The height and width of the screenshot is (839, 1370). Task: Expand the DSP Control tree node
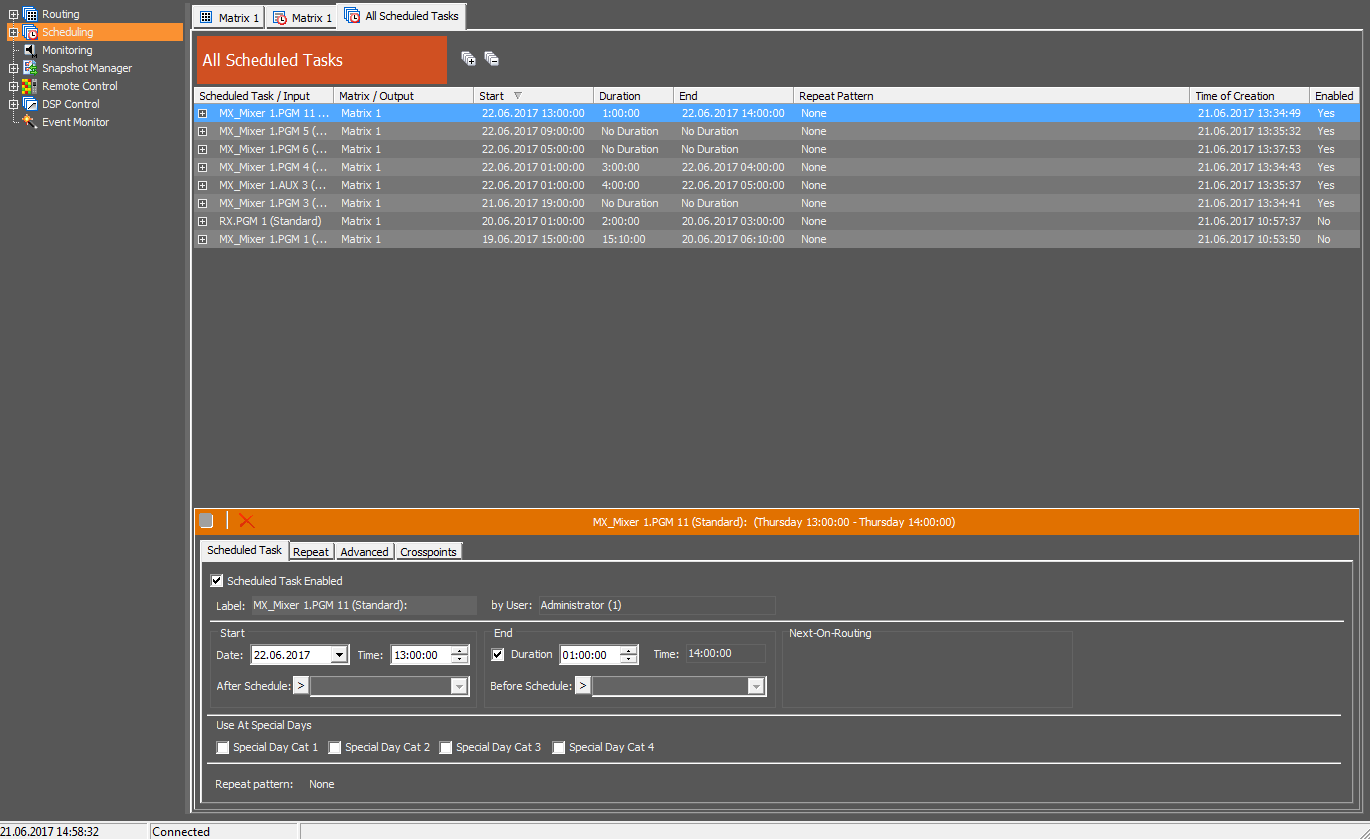(x=13, y=104)
